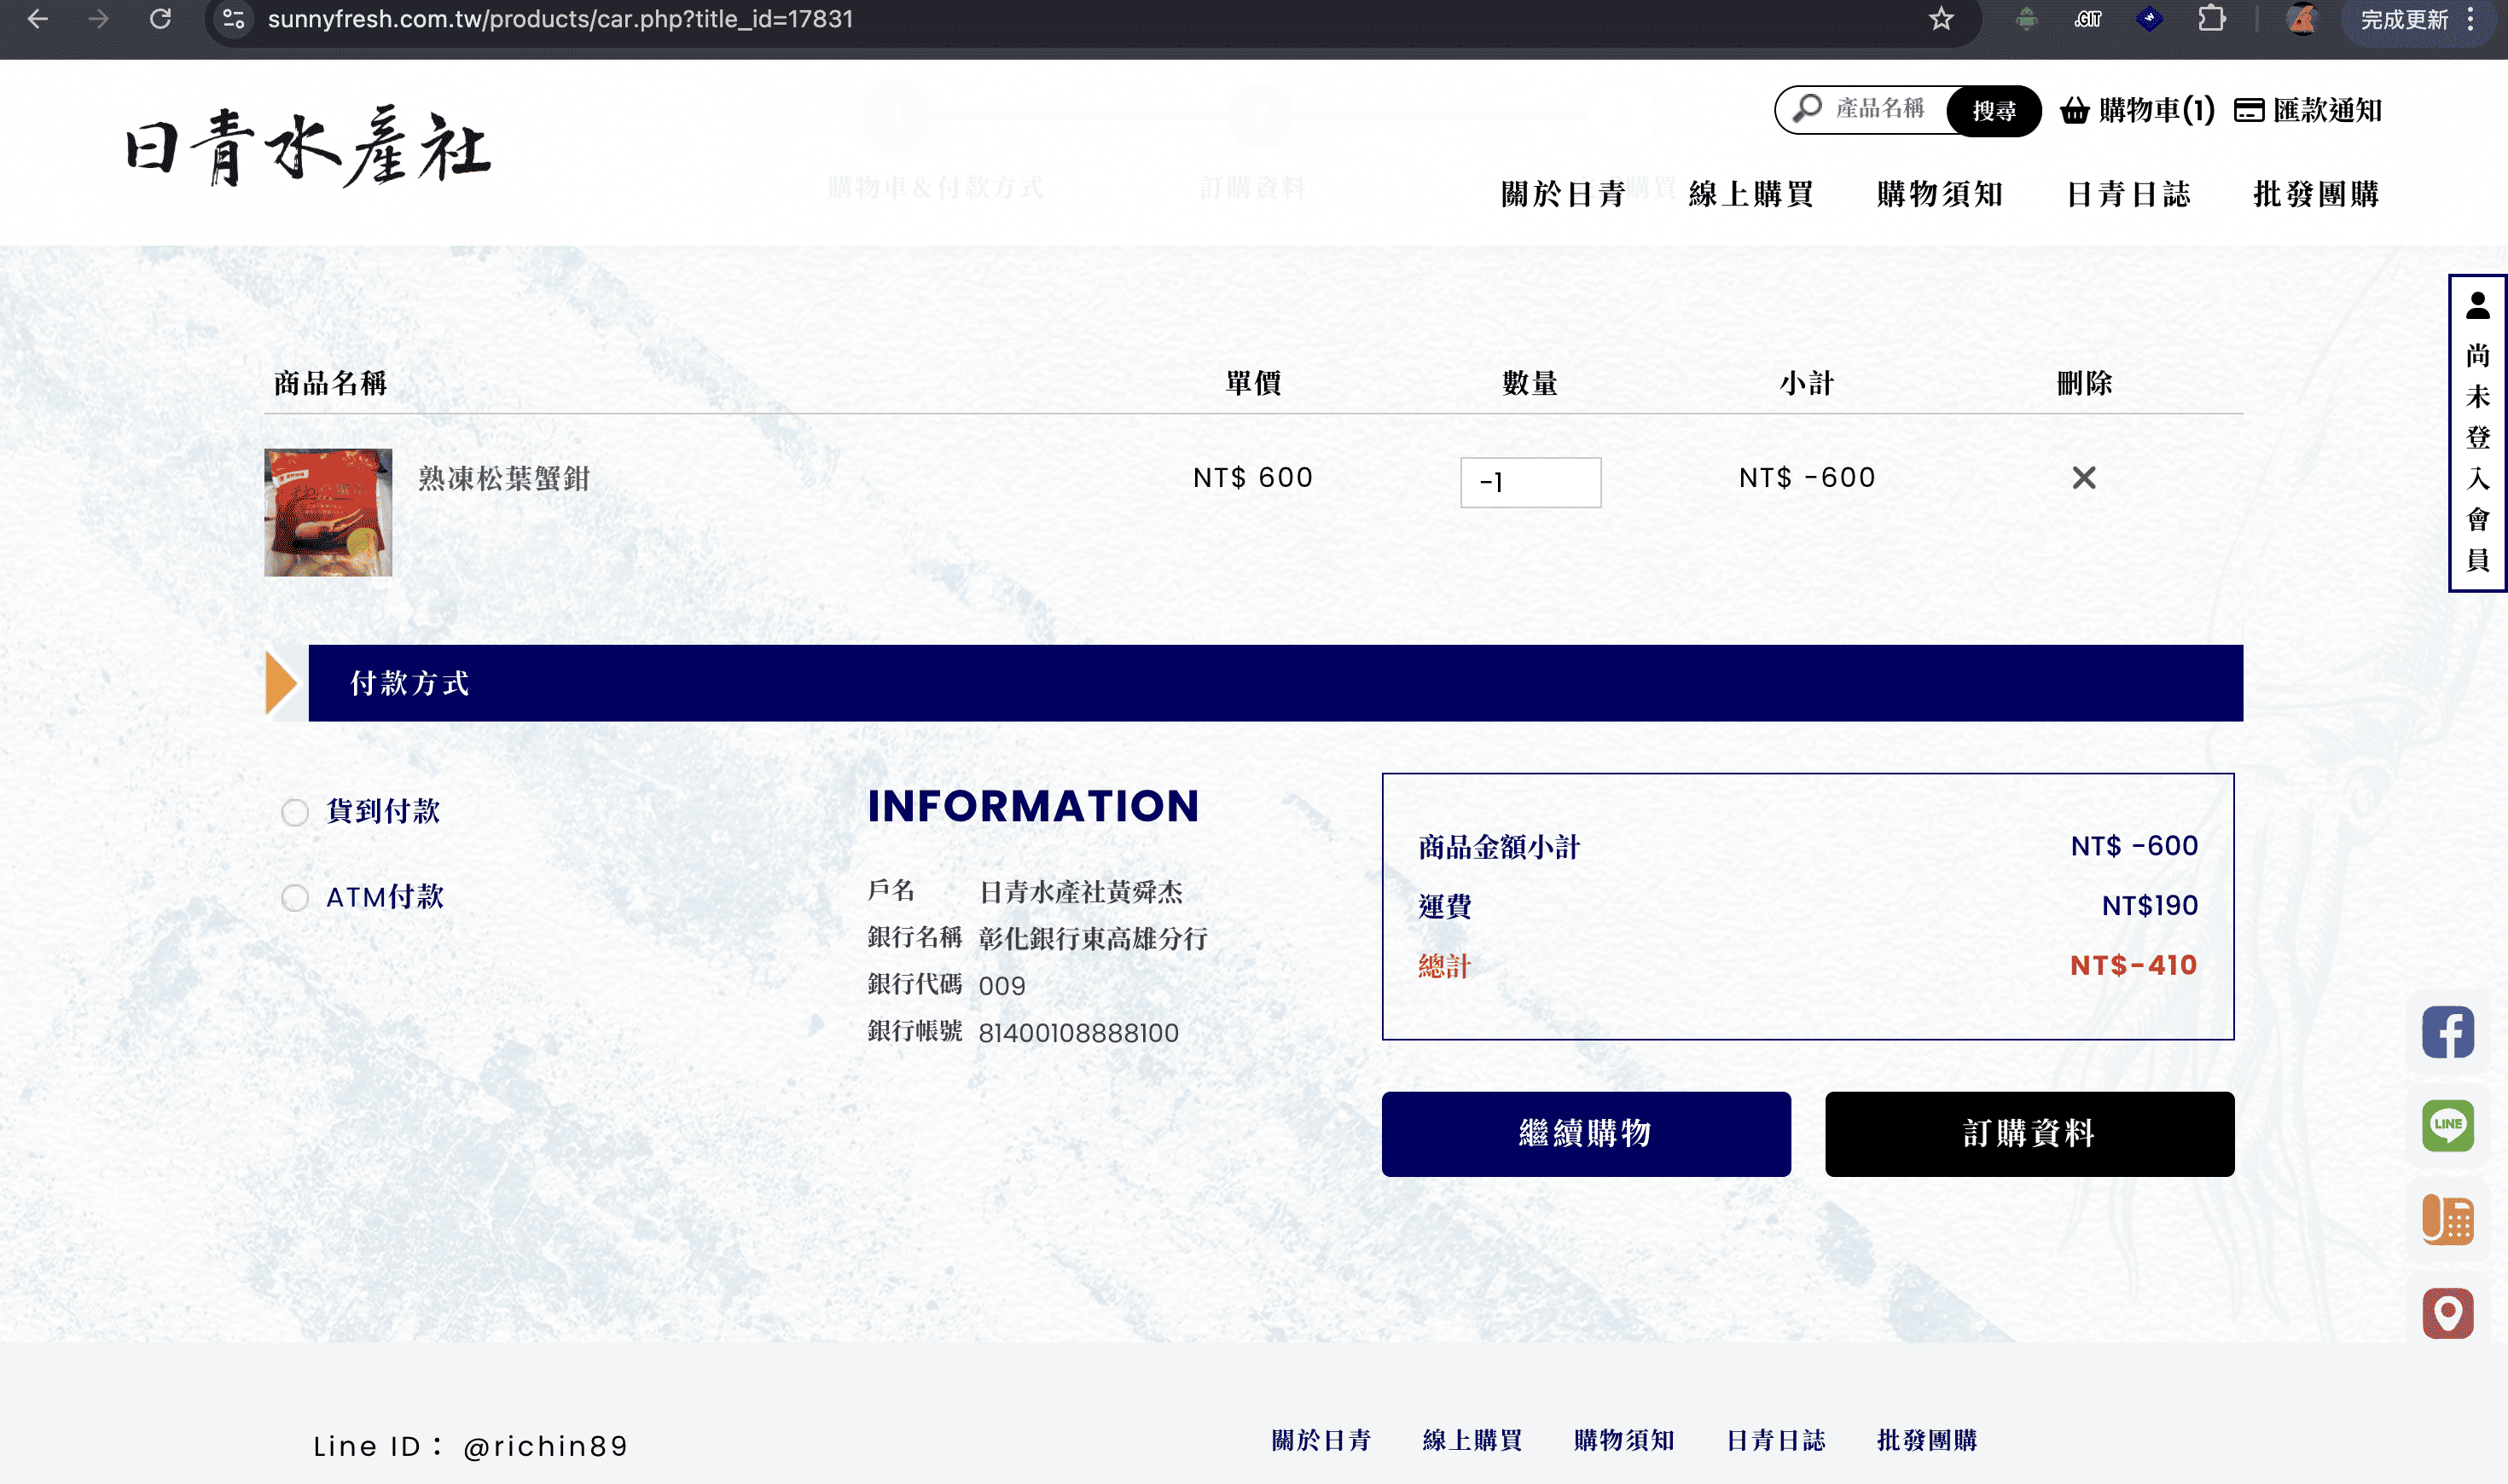Click the orange telephone icon

pyautogui.click(x=2448, y=1220)
